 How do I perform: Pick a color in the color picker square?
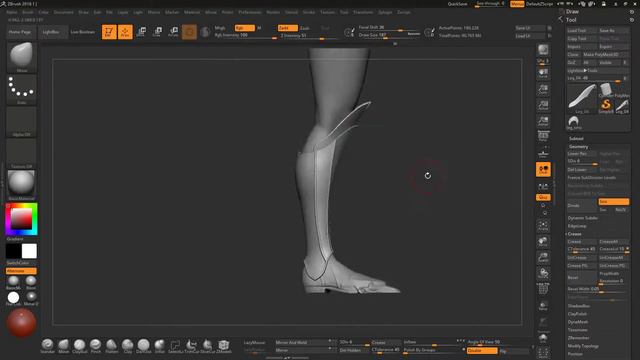coord(21,219)
